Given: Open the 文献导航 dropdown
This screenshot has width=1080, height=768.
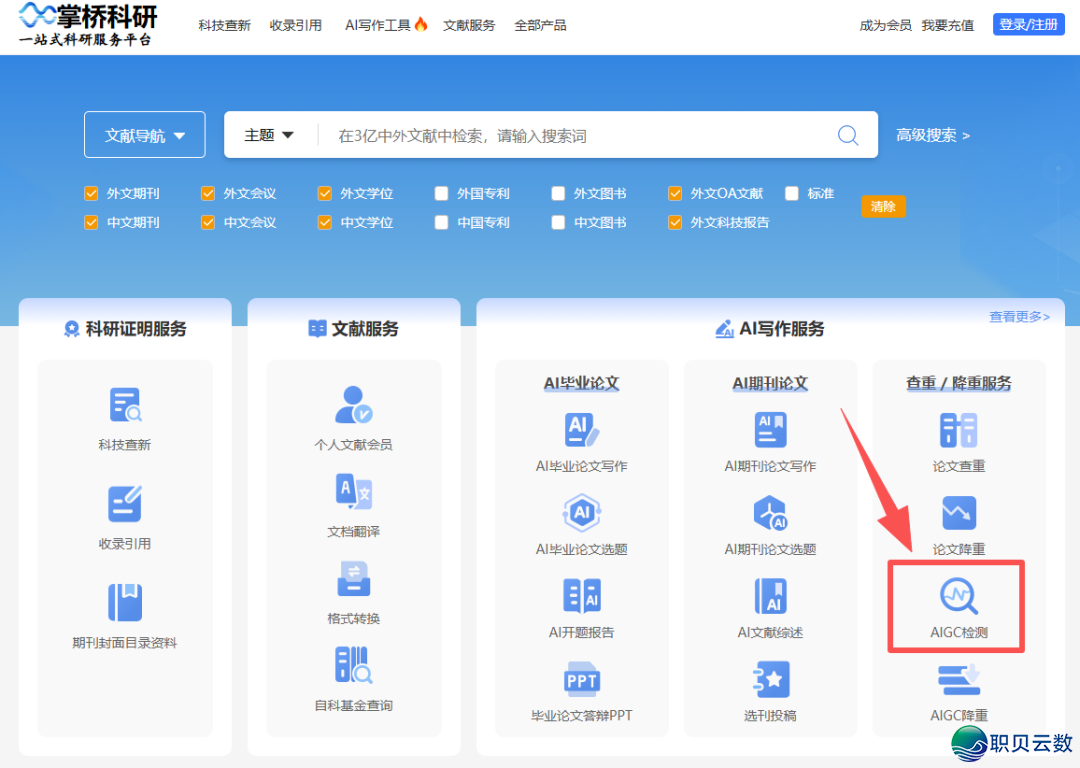Looking at the screenshot, I should [x=144, y=134].
